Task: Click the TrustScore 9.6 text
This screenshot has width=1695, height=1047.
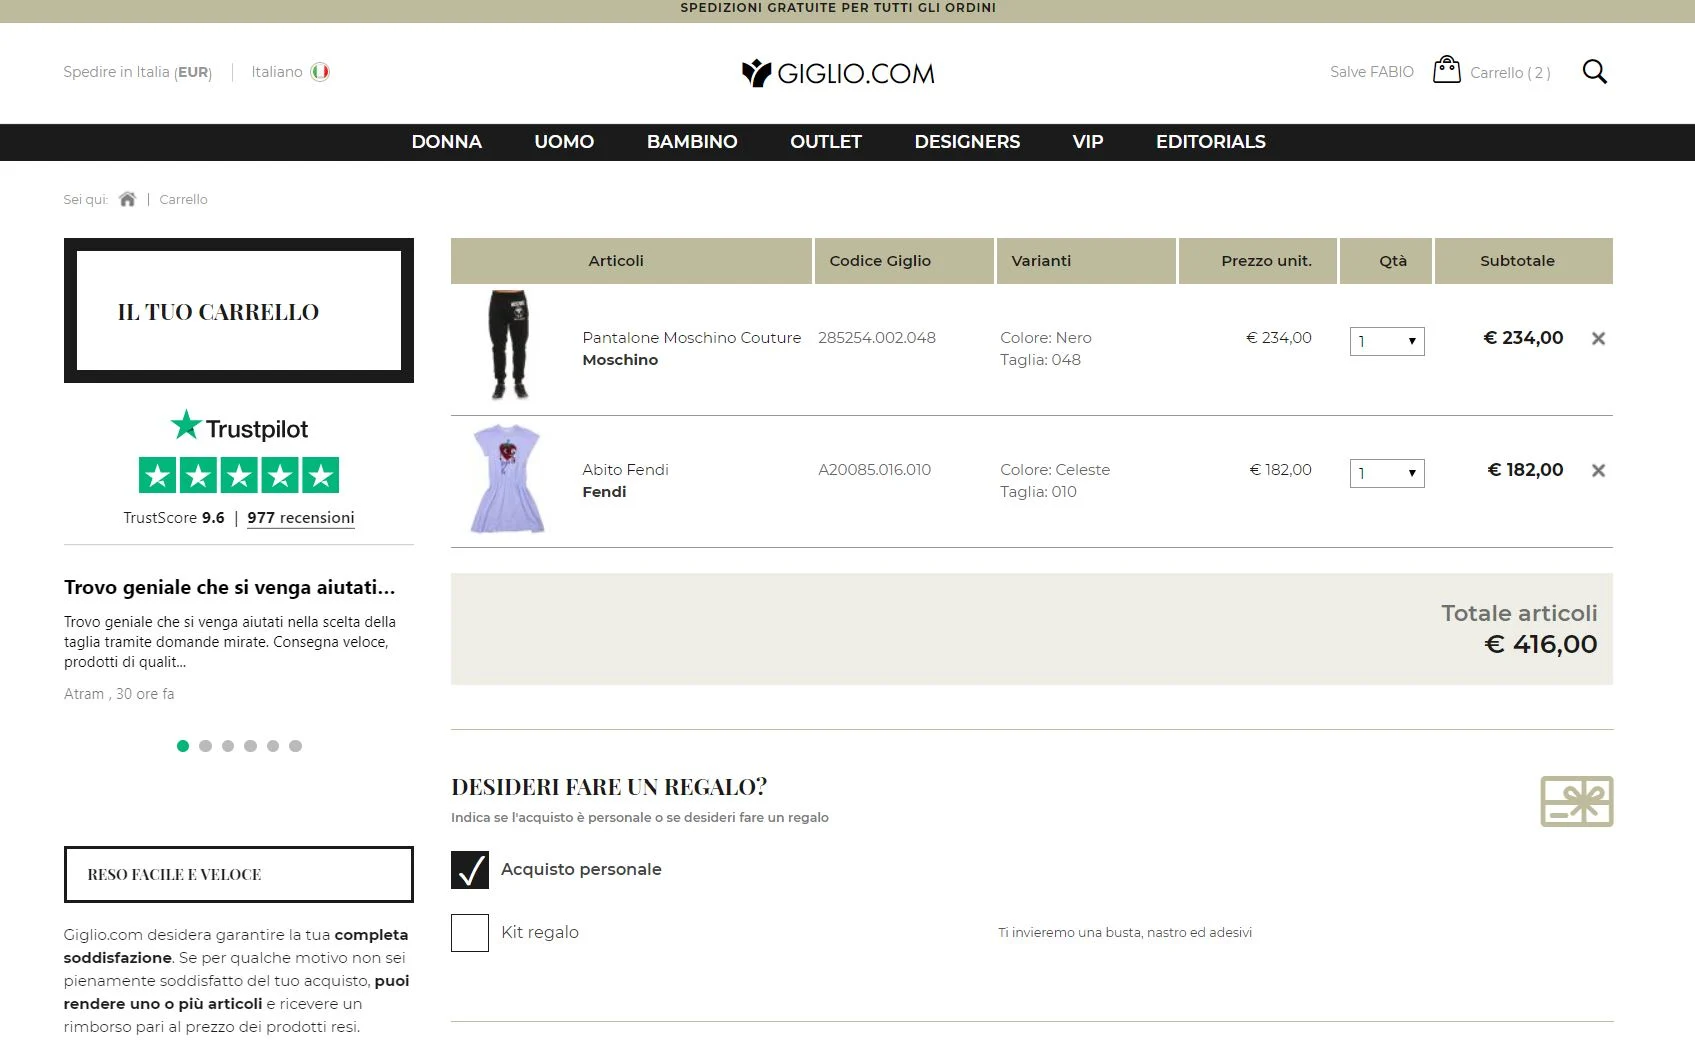Action: (x=174, y=518)
